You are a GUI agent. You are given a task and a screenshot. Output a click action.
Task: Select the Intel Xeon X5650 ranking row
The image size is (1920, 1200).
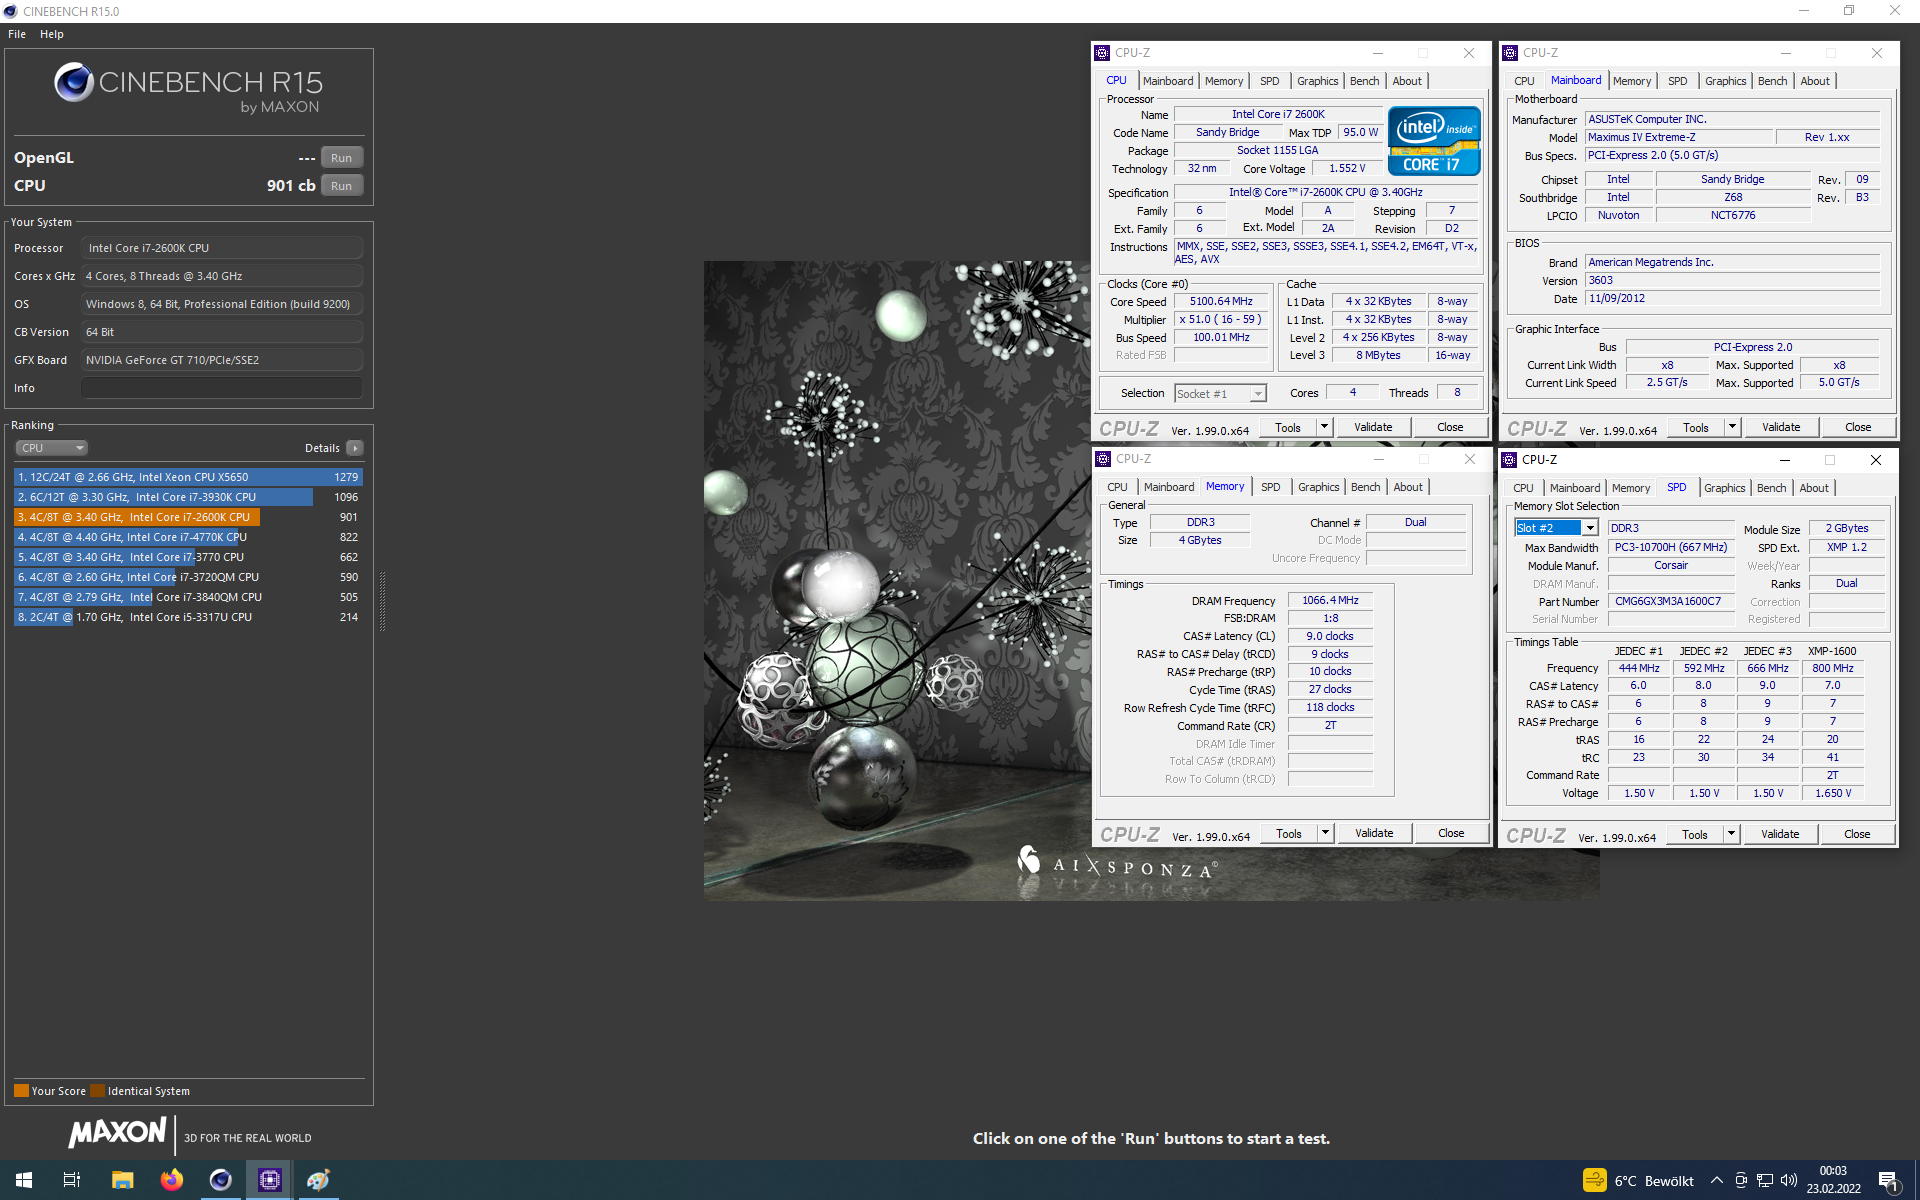pos(188,477)
